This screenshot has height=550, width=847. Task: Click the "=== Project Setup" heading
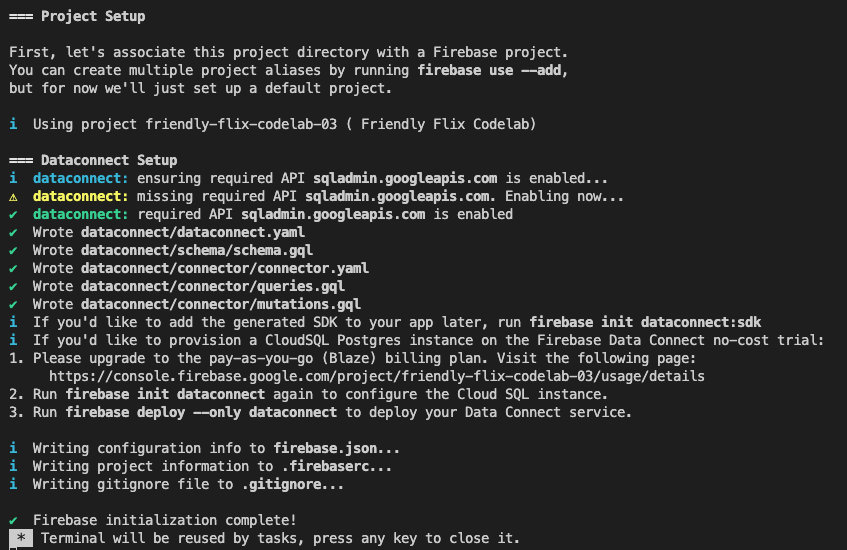[77, 16]
